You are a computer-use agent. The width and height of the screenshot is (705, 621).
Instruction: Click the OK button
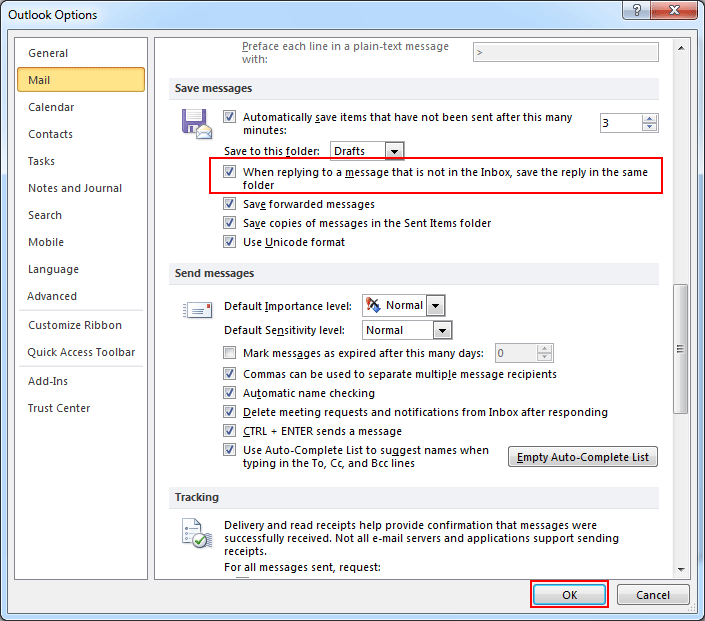click(x=569, y=594)
